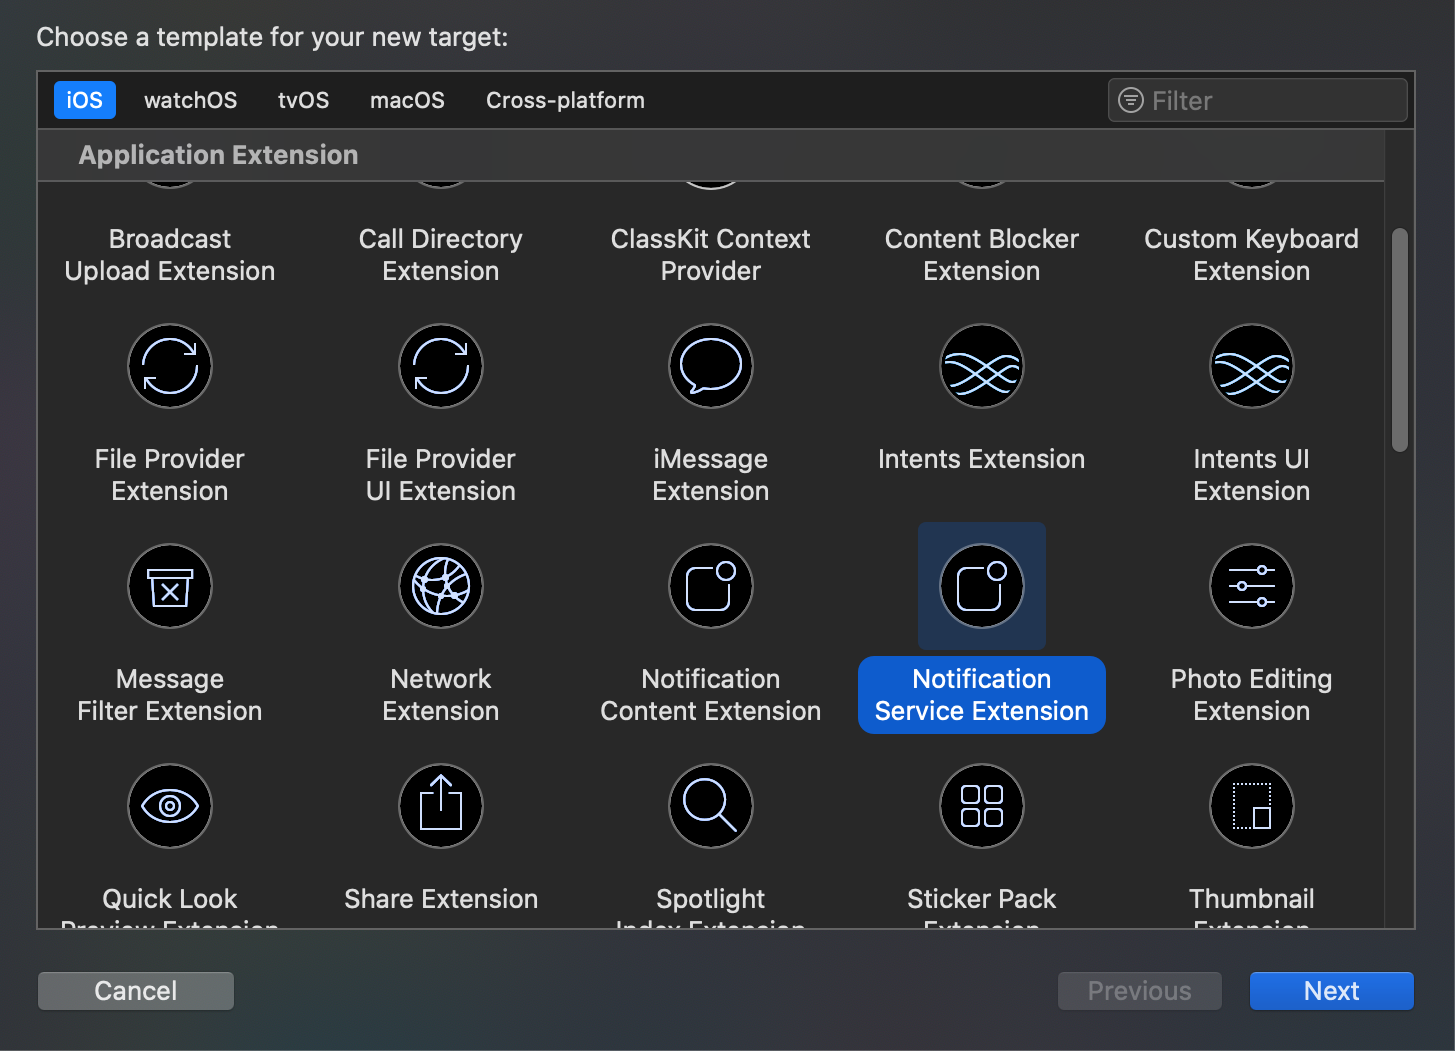Screen dimensions: 1455x1051
Task: Click the Notification Content Extension label
Action: (x=711, y=695)
